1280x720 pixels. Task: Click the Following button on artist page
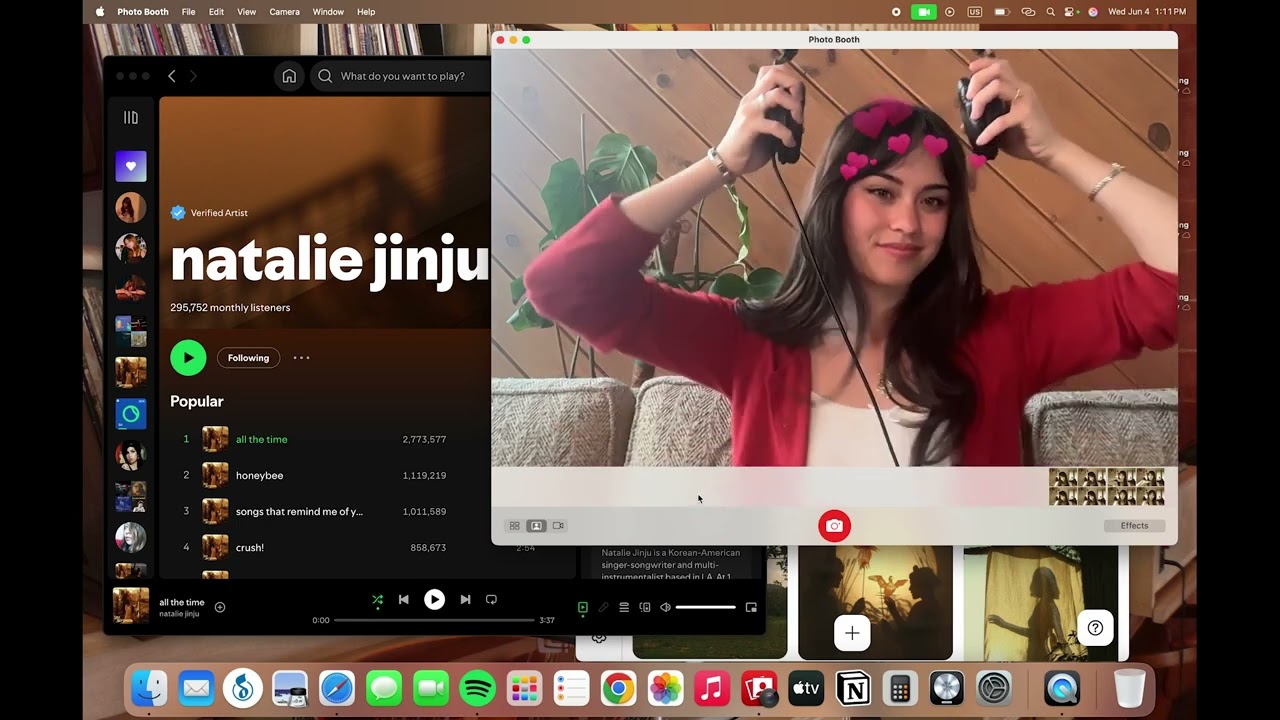coord(248,358)
